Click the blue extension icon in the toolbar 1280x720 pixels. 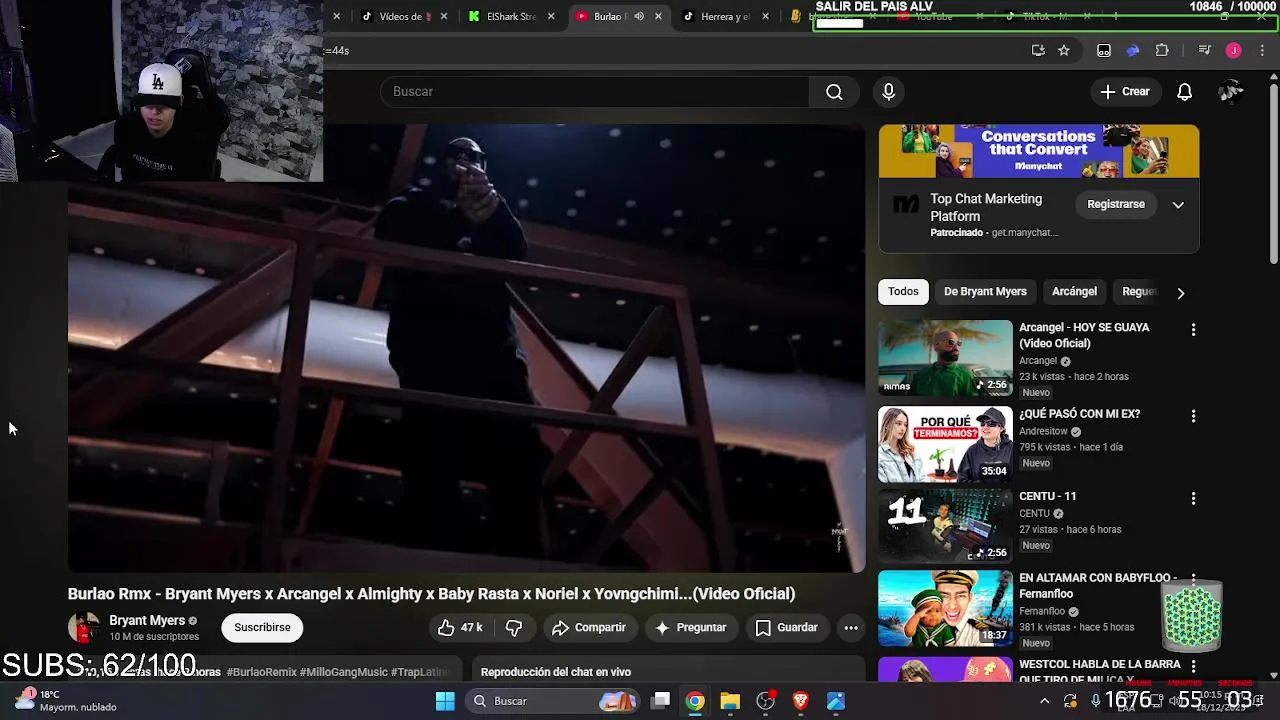pyautogui.click(x=1133, y=51)
